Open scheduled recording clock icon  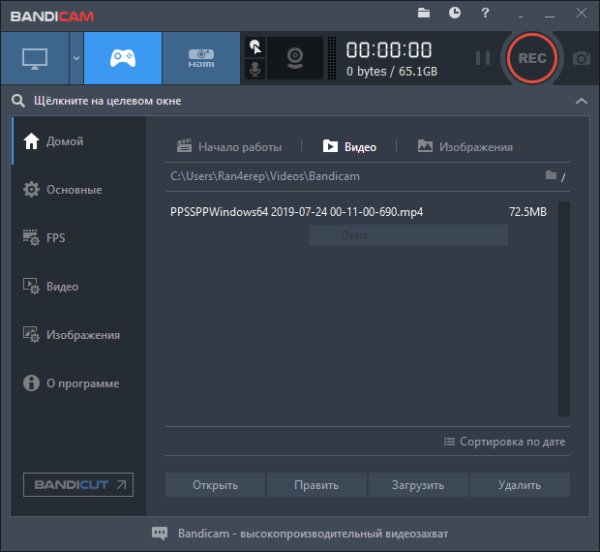pyautogui.click(x=455, y=13)
